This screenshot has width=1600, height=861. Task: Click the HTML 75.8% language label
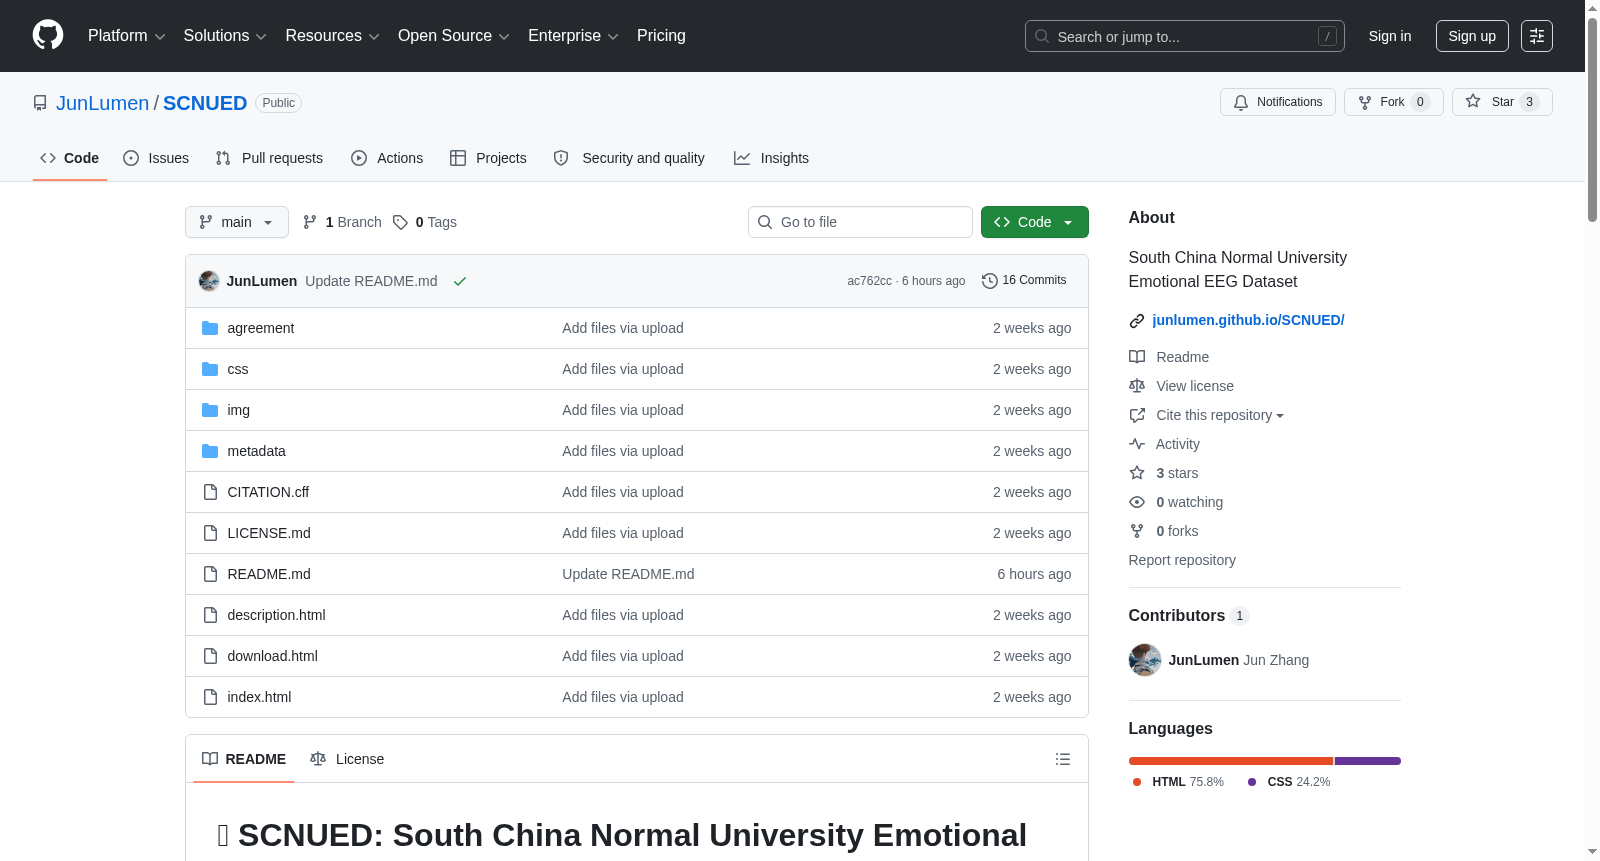(1178, 782)
